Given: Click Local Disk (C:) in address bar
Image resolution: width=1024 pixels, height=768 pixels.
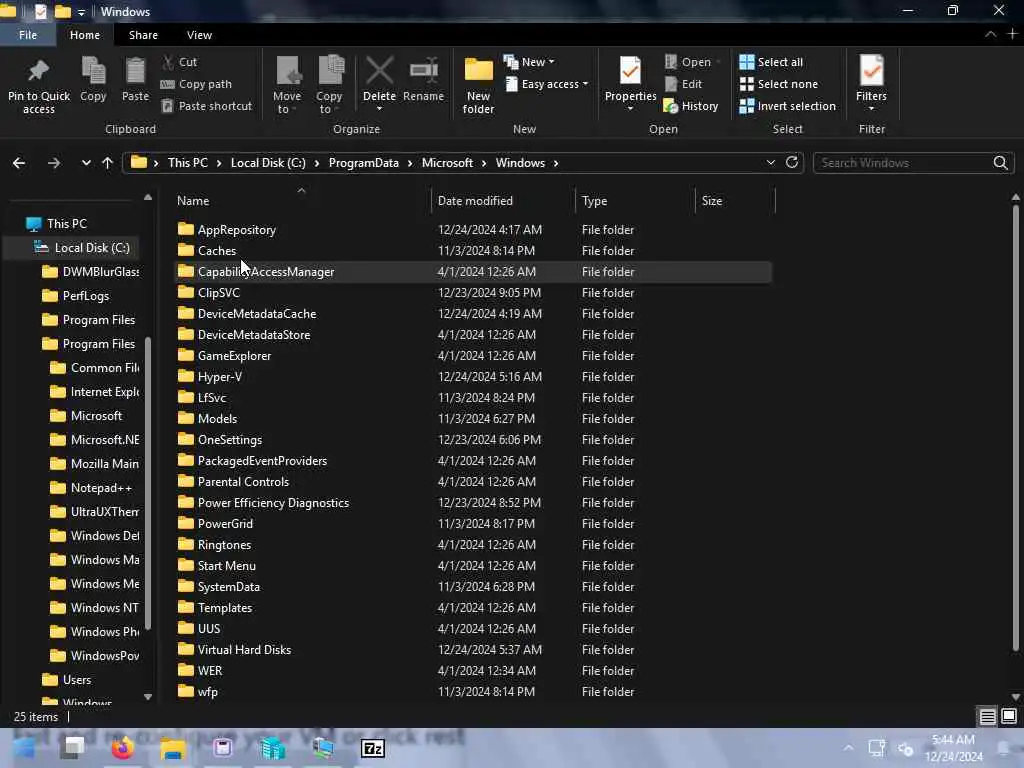Looking at the screenshot, I should (x=268, y=163).
